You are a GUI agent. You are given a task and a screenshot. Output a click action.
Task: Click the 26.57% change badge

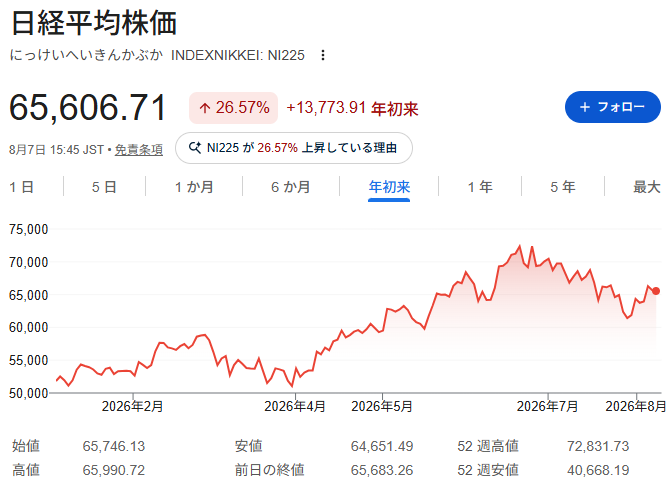[234, 108]
